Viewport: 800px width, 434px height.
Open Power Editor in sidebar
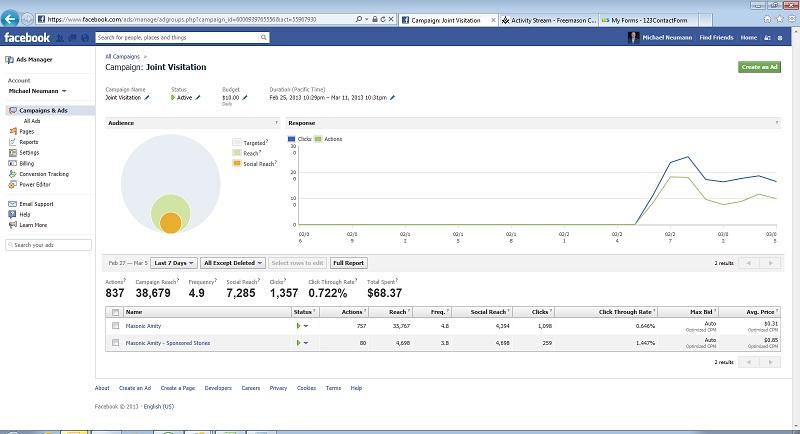click(x=35, y=185)
